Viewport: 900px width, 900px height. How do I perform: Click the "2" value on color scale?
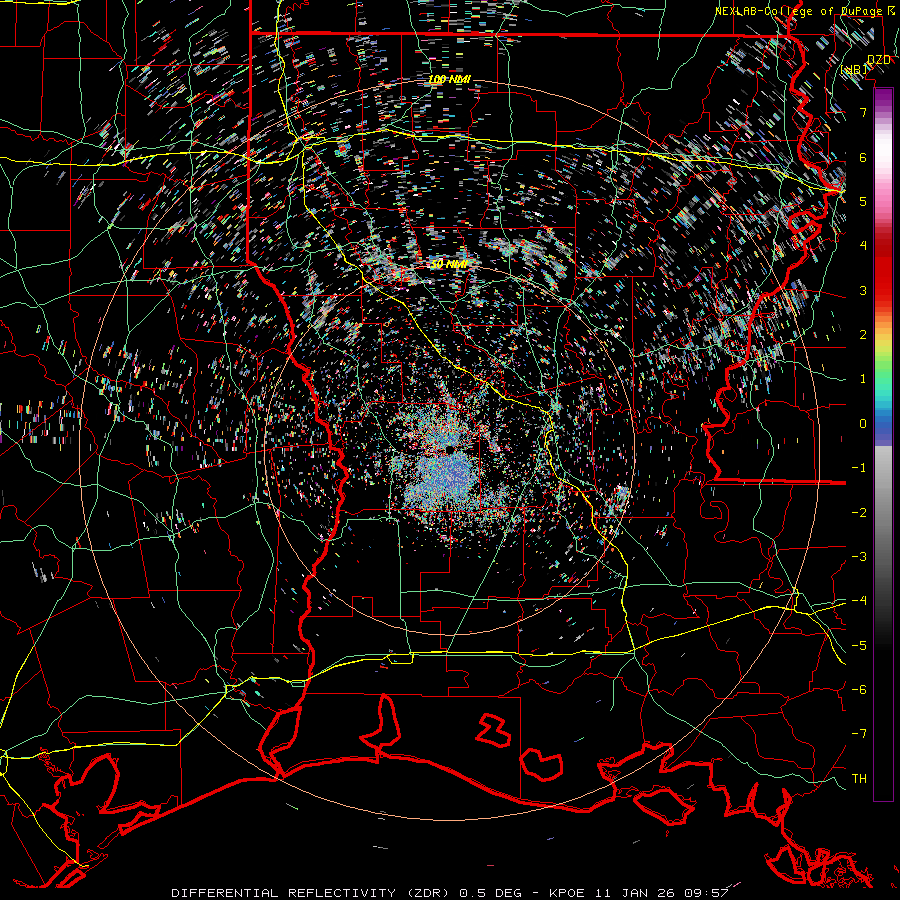pyautogui.click(x=863, y=335)
